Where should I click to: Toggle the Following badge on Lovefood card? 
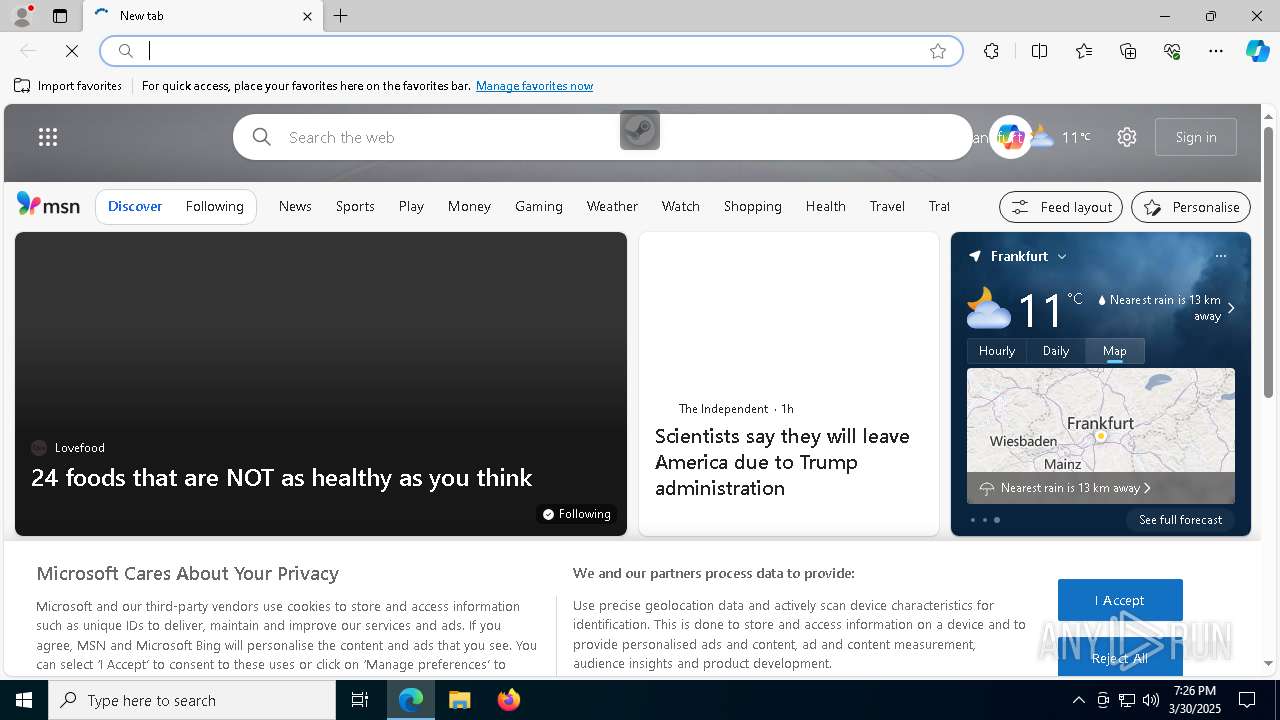[577, 514]
